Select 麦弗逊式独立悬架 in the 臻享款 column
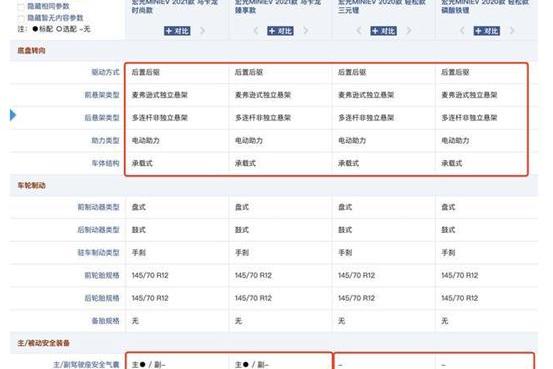The image size is (553, 369). 263,95
